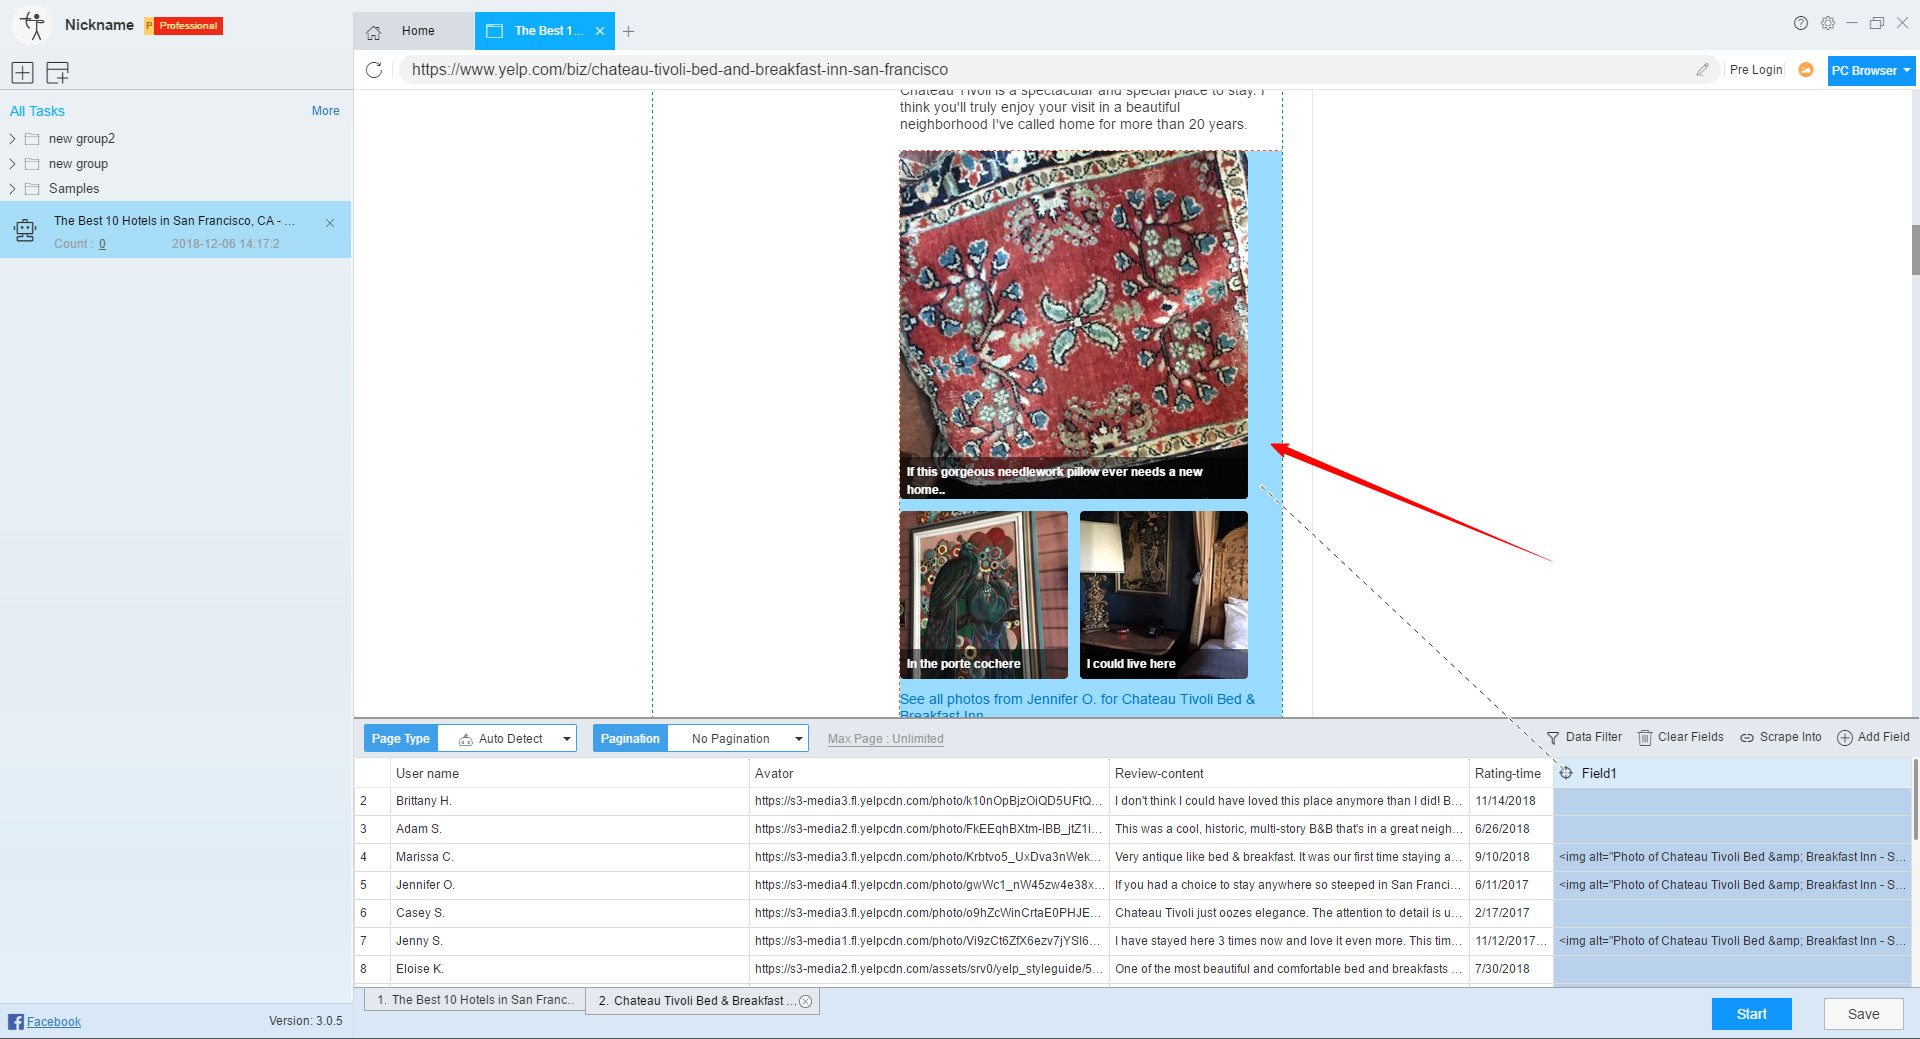This screenshot has width=1920, height=1039.
Task: Select bottom tab 2. Chateau Tivoli Bed & Breakfast
Action: pos(702,1001)
